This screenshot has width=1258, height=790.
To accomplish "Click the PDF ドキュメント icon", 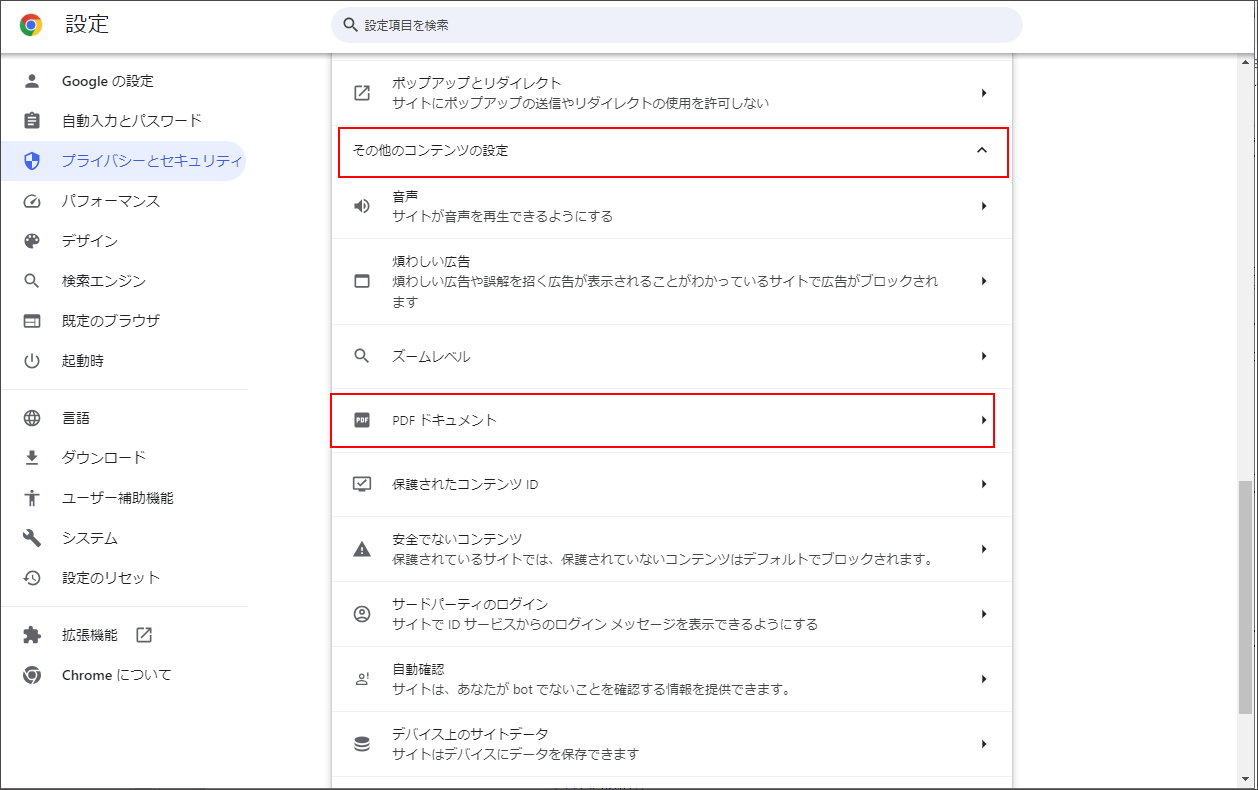I will point(363,421).
